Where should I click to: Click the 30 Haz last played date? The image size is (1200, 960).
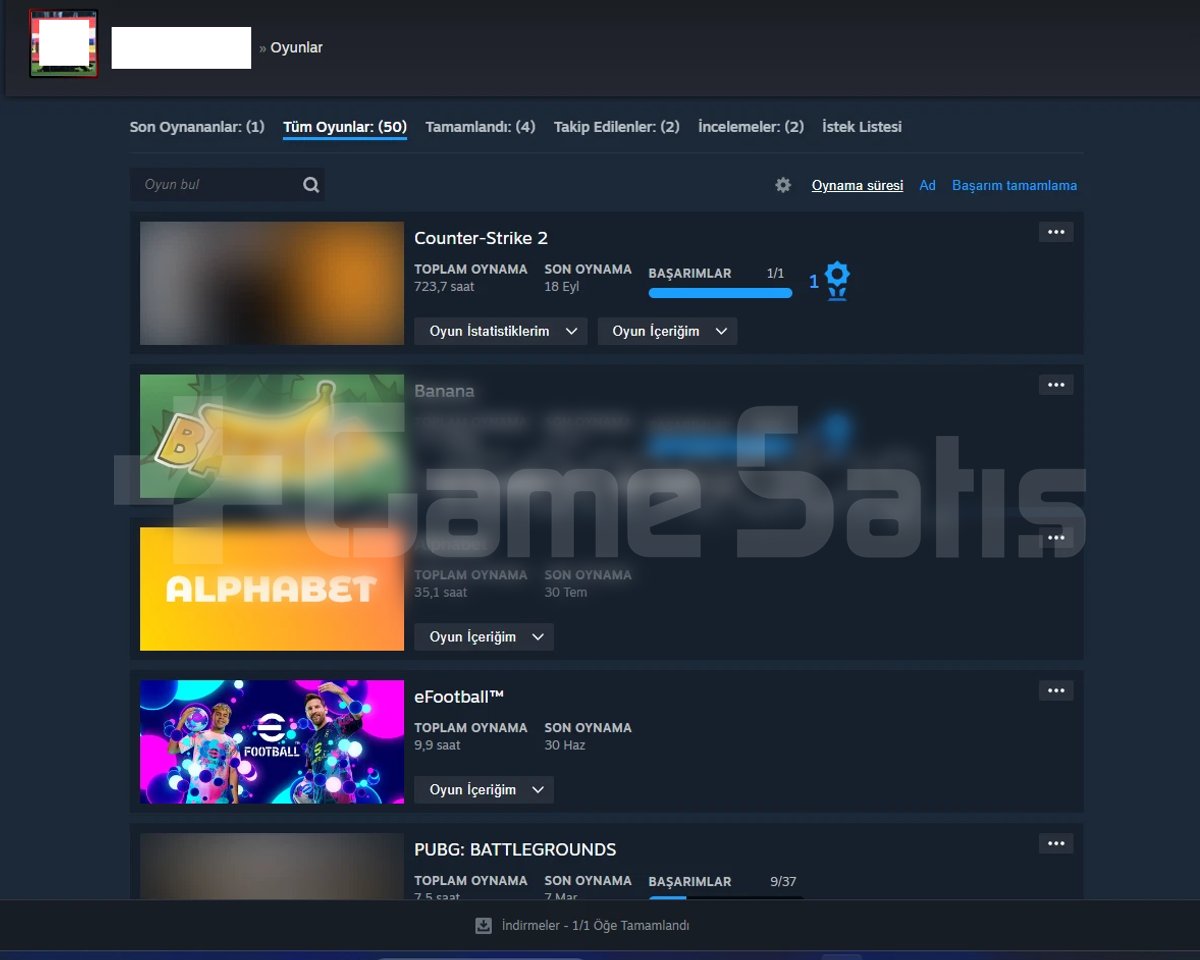point(565,745)
